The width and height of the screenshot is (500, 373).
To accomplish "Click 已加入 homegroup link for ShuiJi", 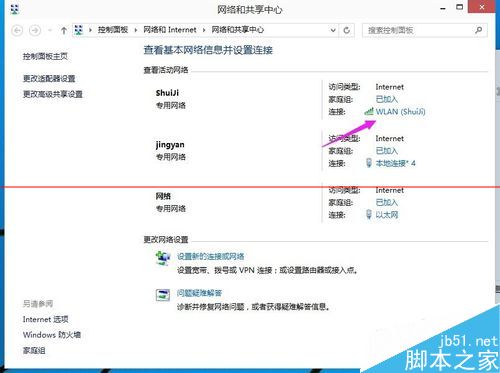I will [387, 99].
